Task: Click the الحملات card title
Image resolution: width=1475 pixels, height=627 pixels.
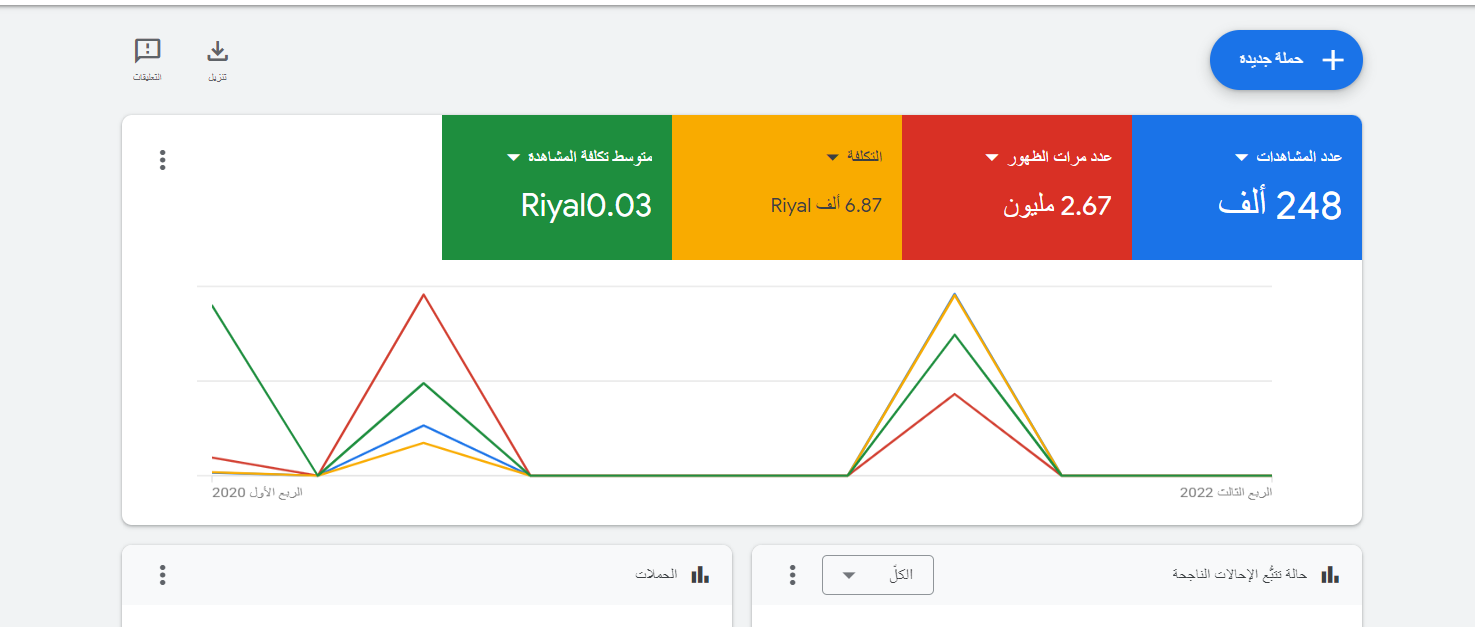Action: pyautogui.click(x=656, y=575)
